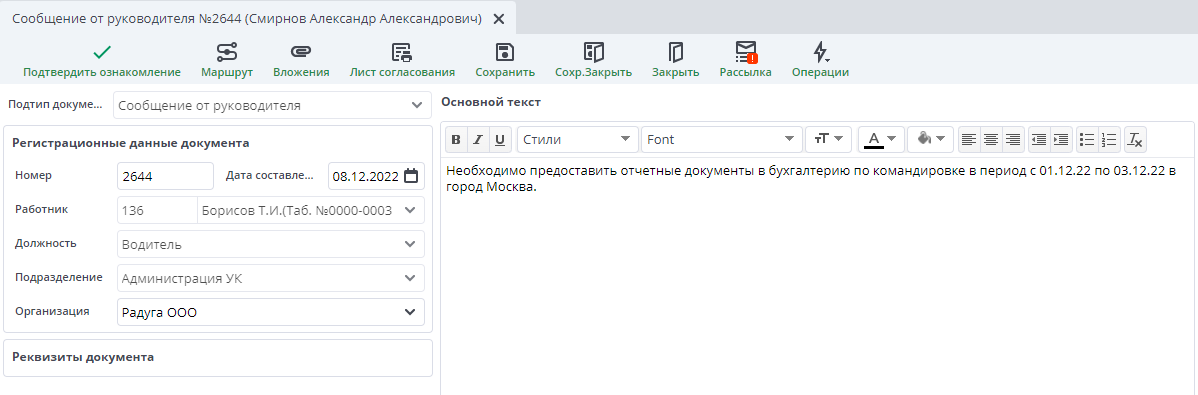Click Сохранить to save the document
Image resolution: width=1198 pixels, height=395 pixels.
pyautogui.click(x=505, y=61)
